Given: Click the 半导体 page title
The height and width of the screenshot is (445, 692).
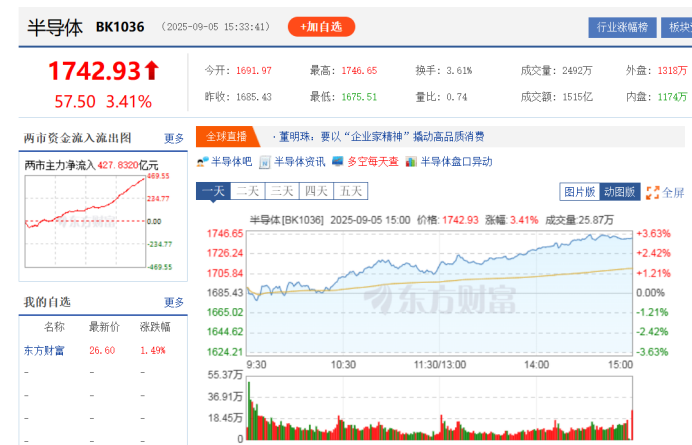Looking at the screenshot, I should point(55,27).
